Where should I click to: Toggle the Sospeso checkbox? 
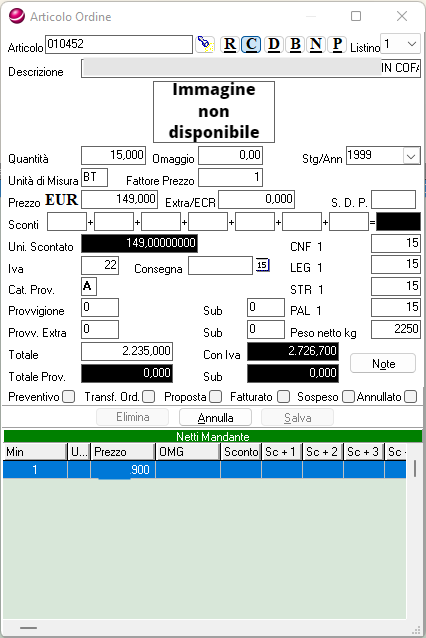coord(348,396)
